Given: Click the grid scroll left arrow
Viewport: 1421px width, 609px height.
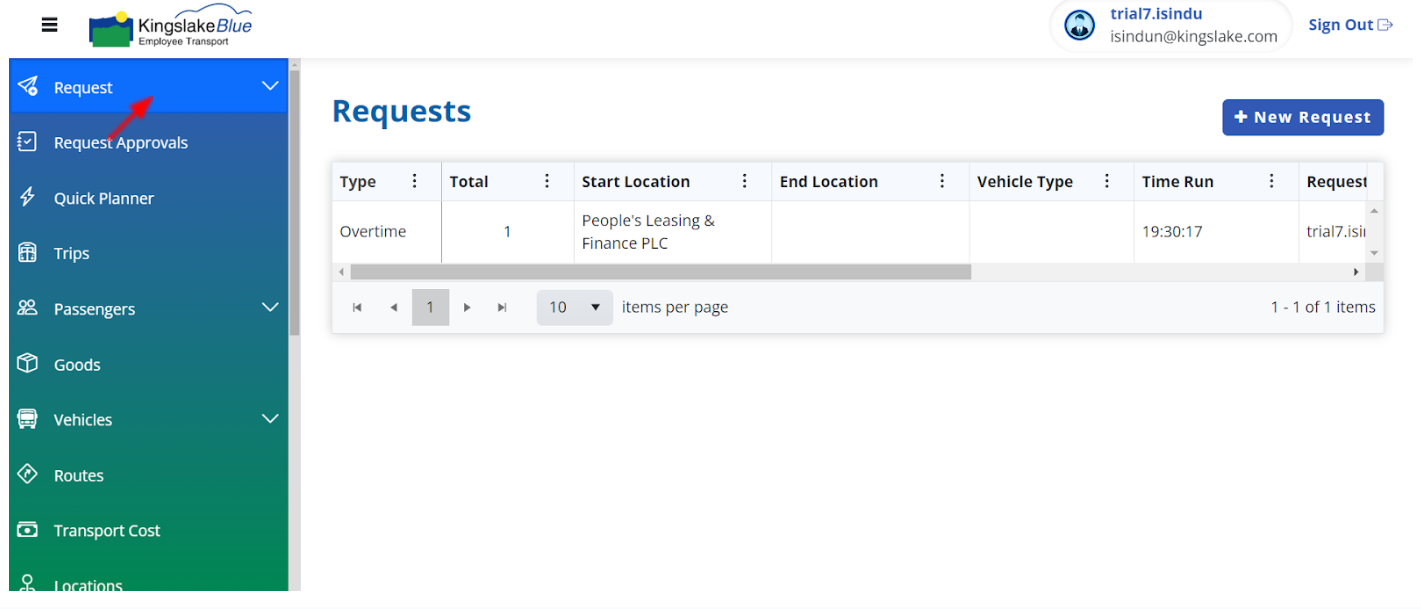Looking at the screenshot, I should 341,271.
